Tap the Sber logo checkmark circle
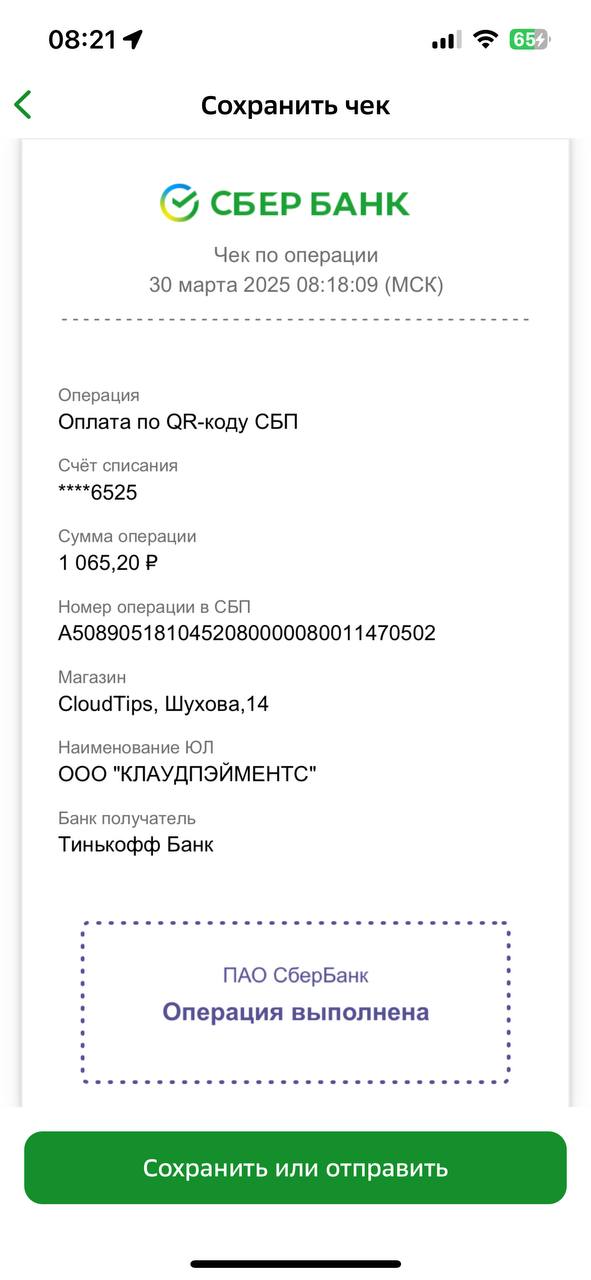This screenshot has height=1280, width=591. [x=180, y=203]
